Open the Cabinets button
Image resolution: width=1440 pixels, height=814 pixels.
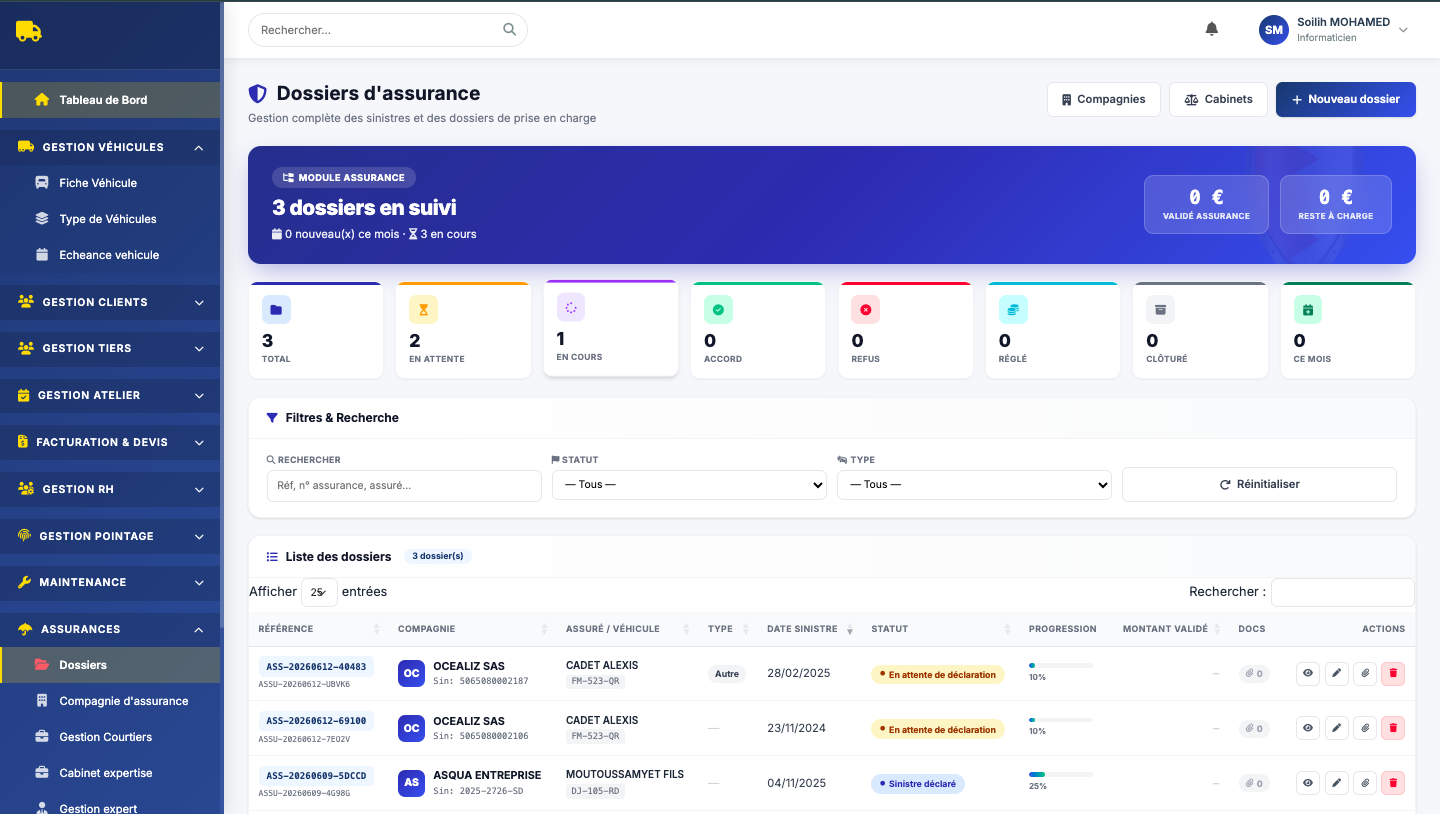1218,100
